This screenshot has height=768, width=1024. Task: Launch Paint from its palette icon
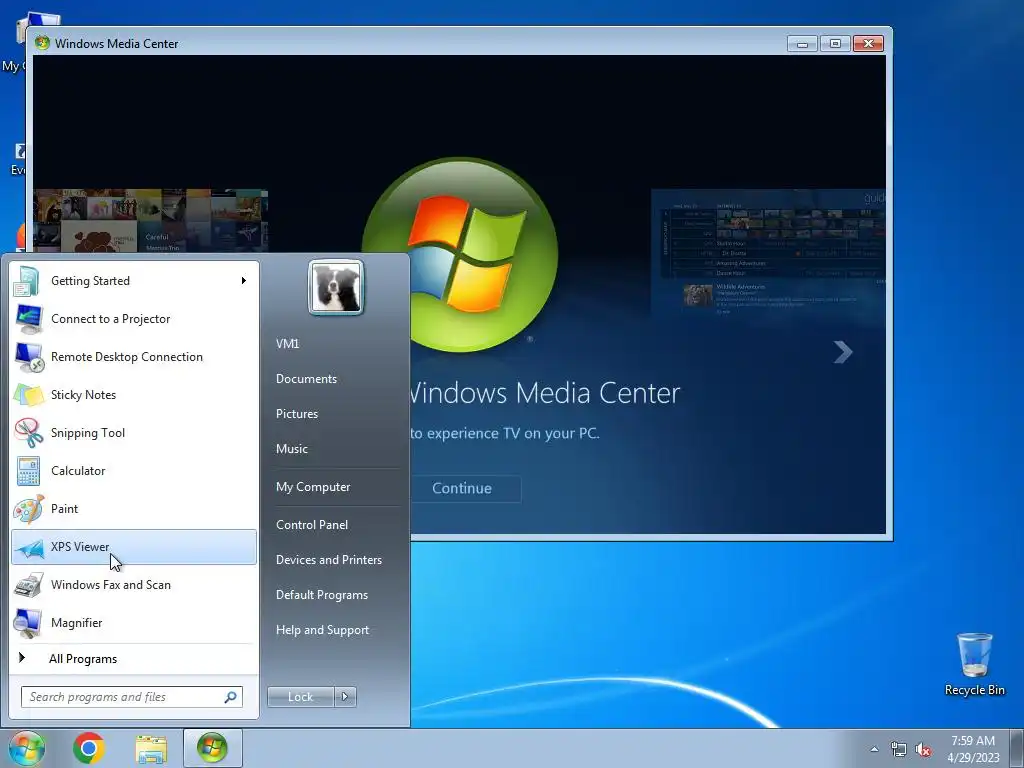[x=28, y=509]
